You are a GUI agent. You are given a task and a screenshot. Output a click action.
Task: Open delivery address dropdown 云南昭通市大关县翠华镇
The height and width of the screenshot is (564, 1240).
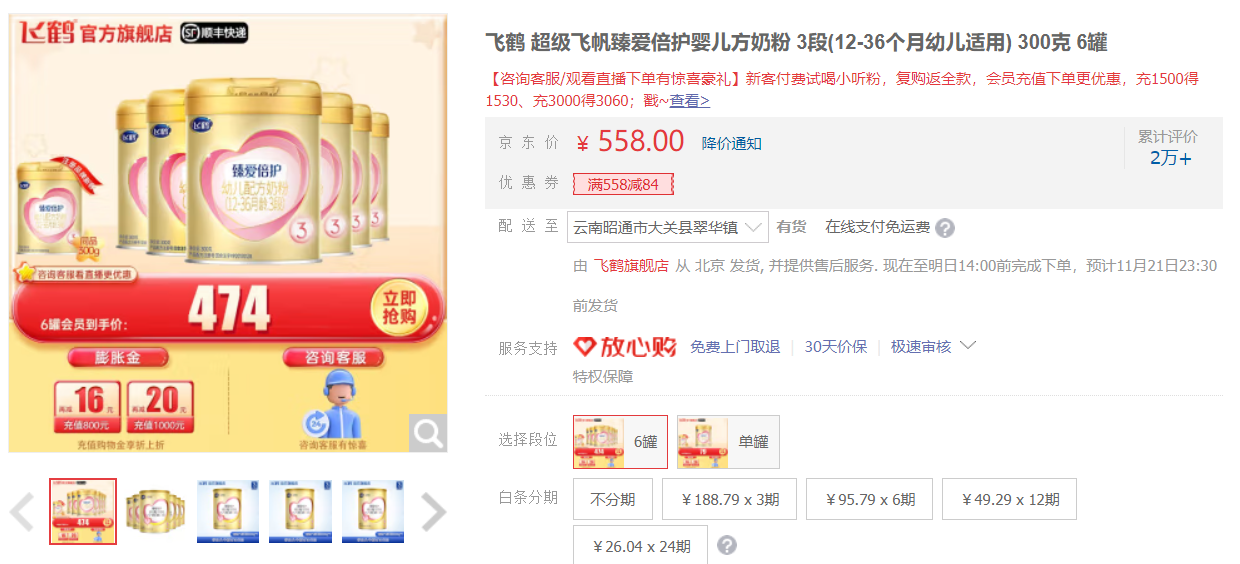click(668, 228)
